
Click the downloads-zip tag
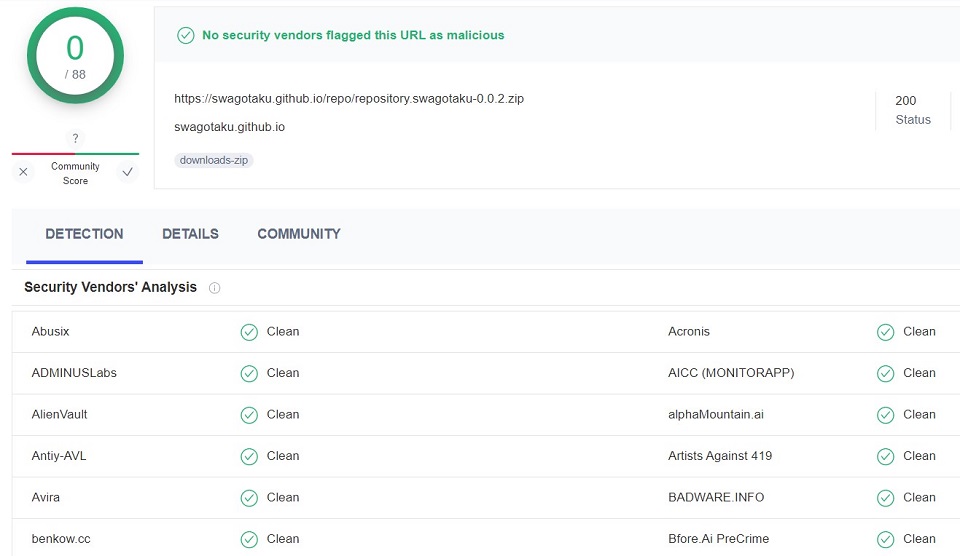[x=214, y=160]
